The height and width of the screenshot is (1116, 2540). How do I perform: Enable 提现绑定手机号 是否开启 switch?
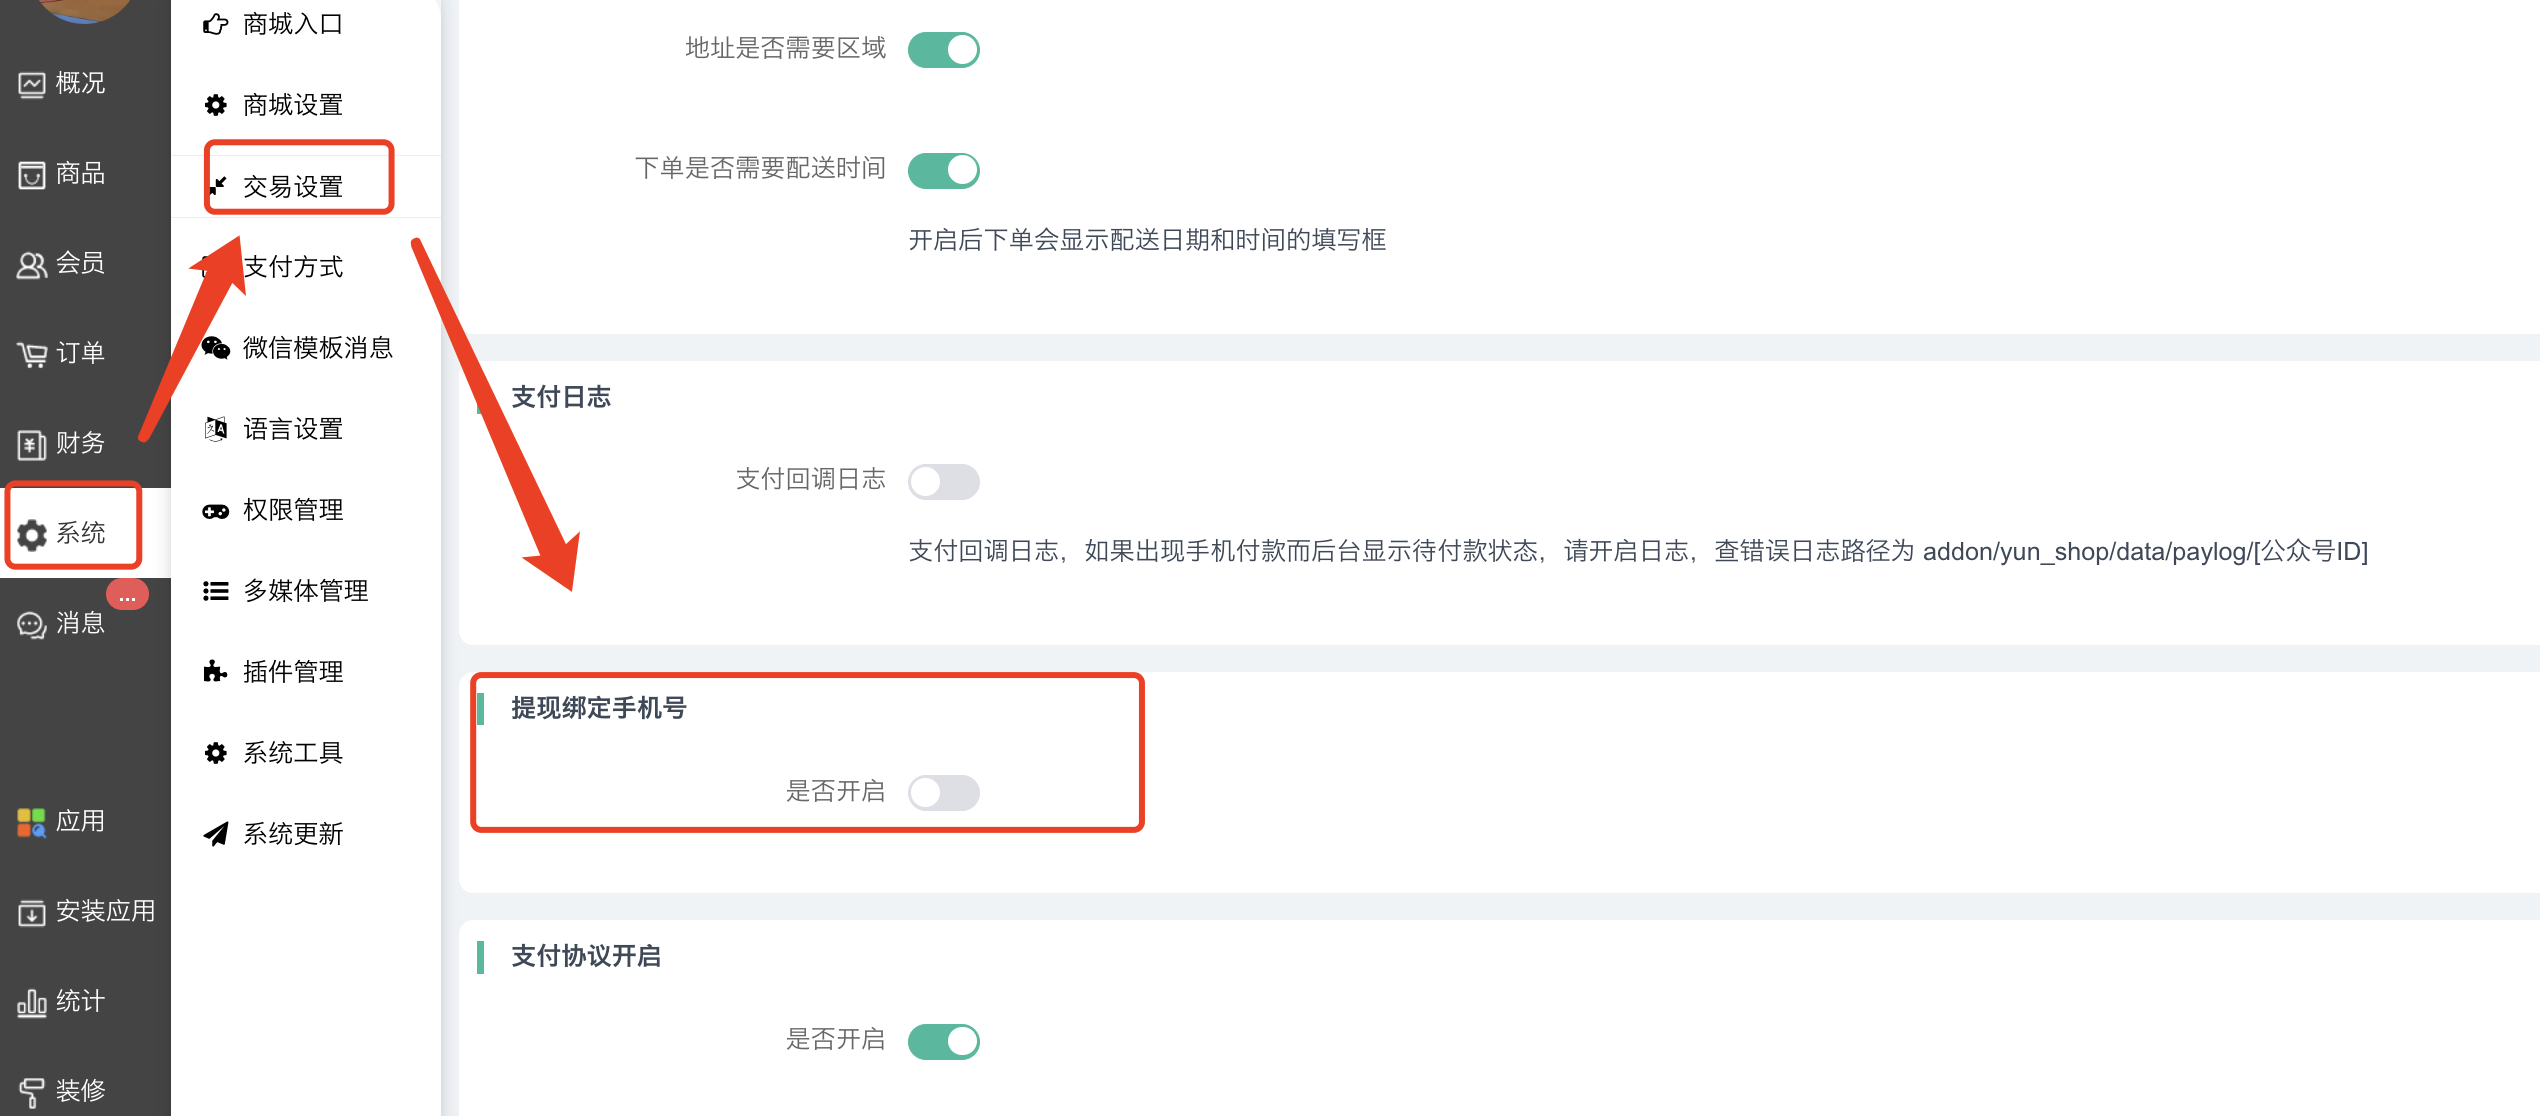(x=943, y=792)
